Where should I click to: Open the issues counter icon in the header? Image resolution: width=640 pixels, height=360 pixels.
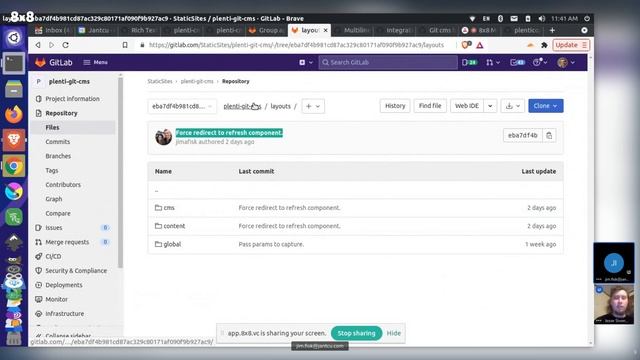click(x=469, y=62)
